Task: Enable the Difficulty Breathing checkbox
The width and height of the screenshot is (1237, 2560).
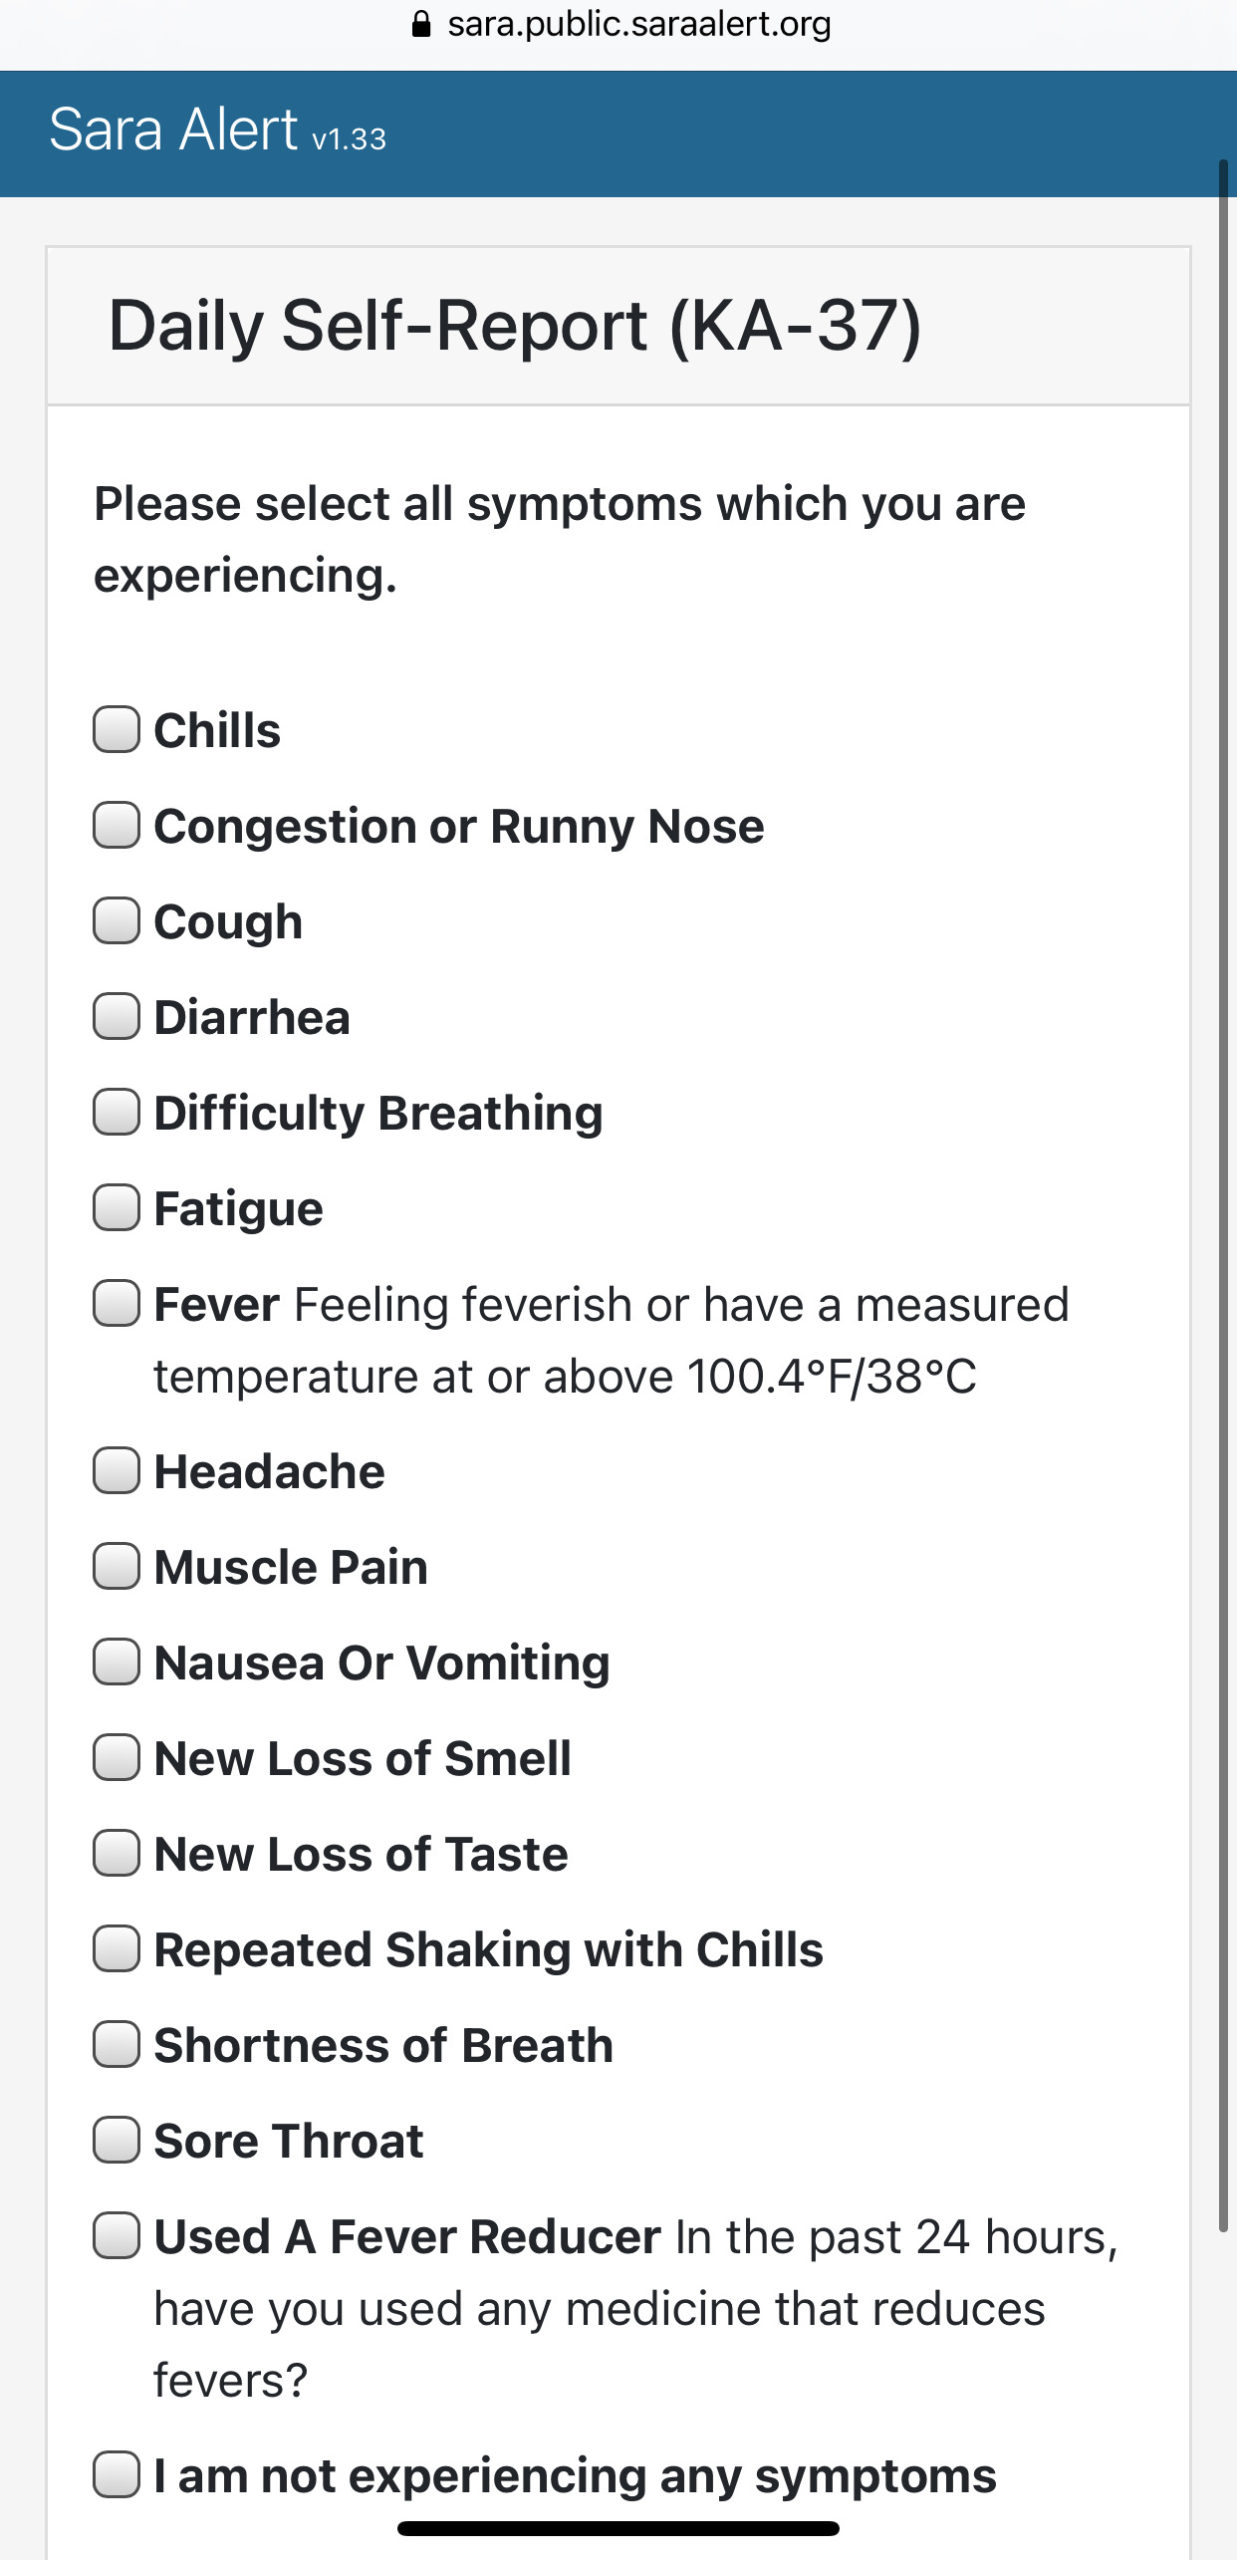Action: (116, 1112)
